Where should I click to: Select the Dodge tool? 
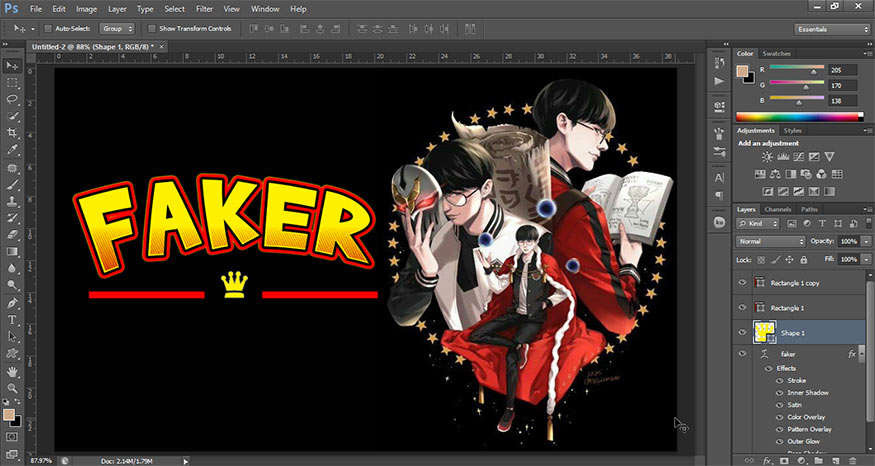click(x=12, y=286)
